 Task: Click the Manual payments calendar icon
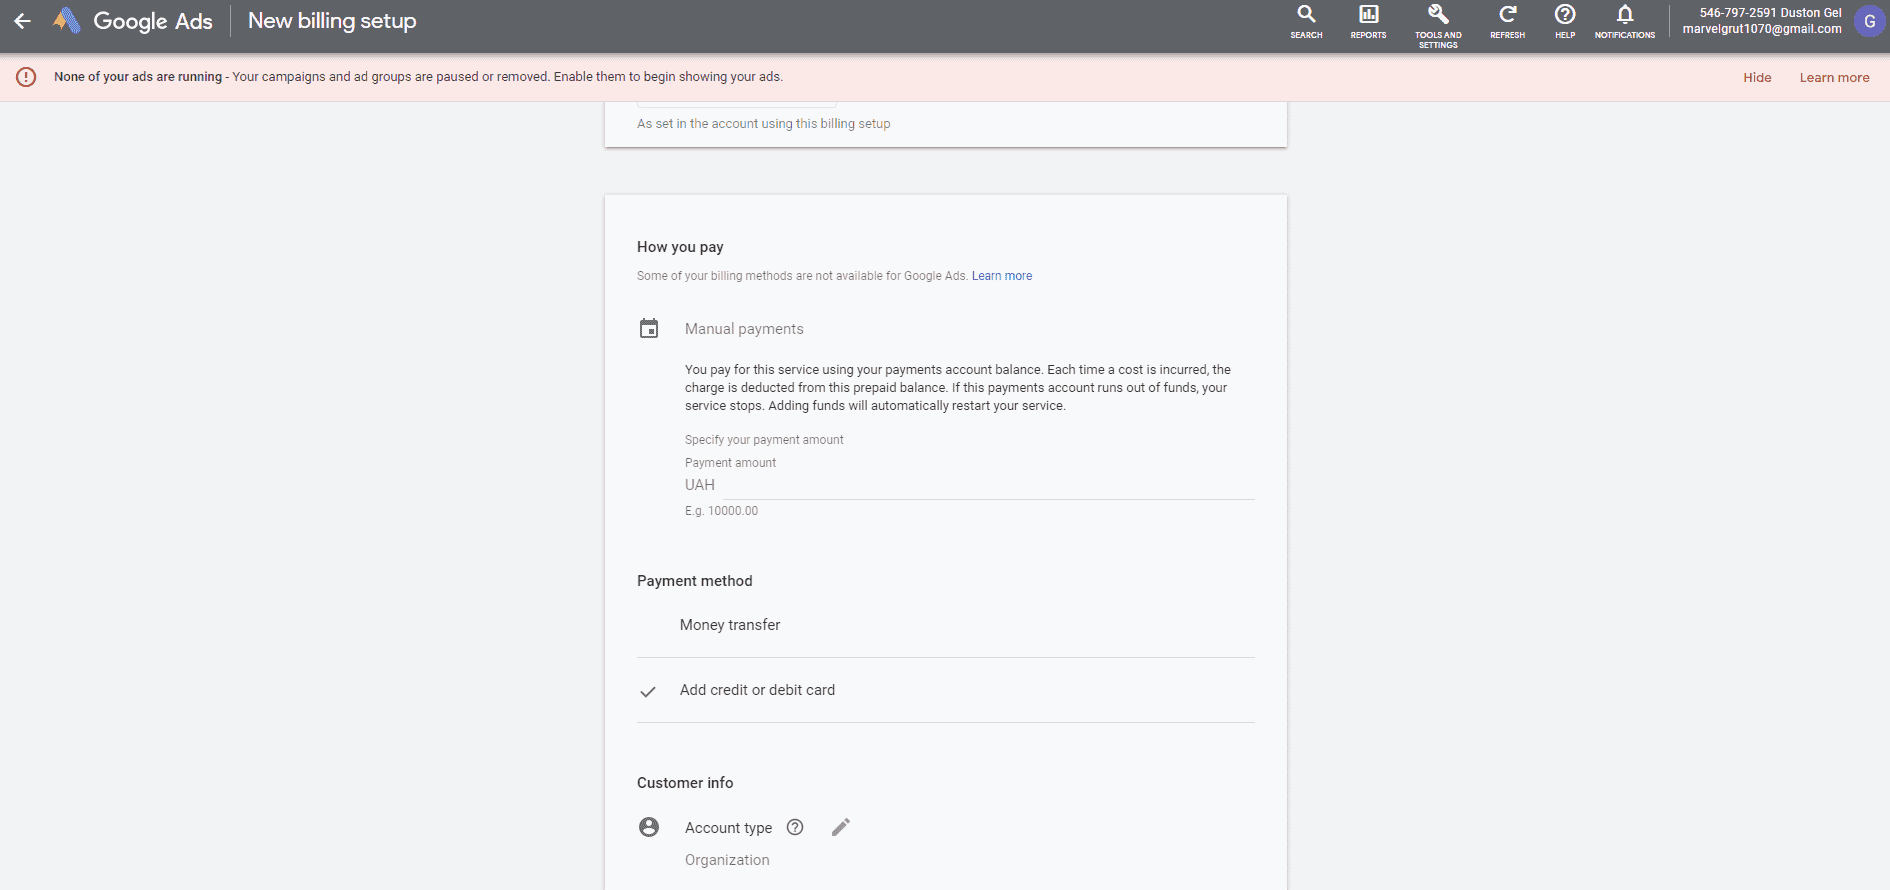[x=649, y=328]
